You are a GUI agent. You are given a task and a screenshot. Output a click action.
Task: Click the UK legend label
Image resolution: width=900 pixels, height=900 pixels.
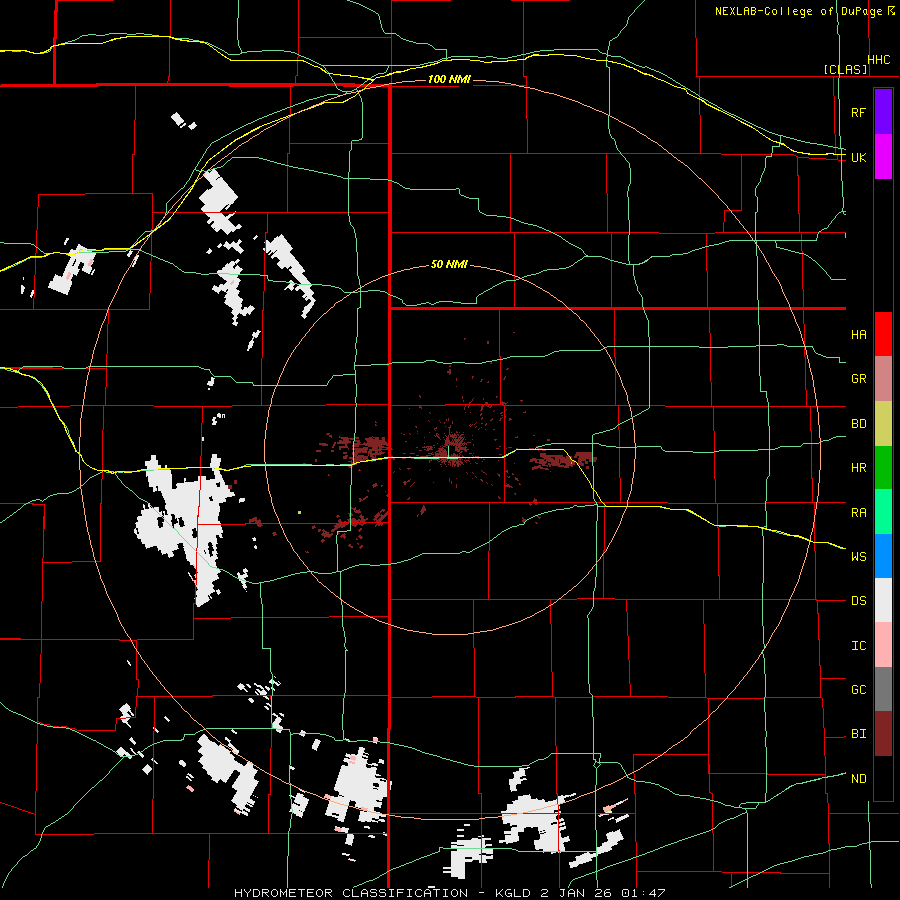coord(858,157)
